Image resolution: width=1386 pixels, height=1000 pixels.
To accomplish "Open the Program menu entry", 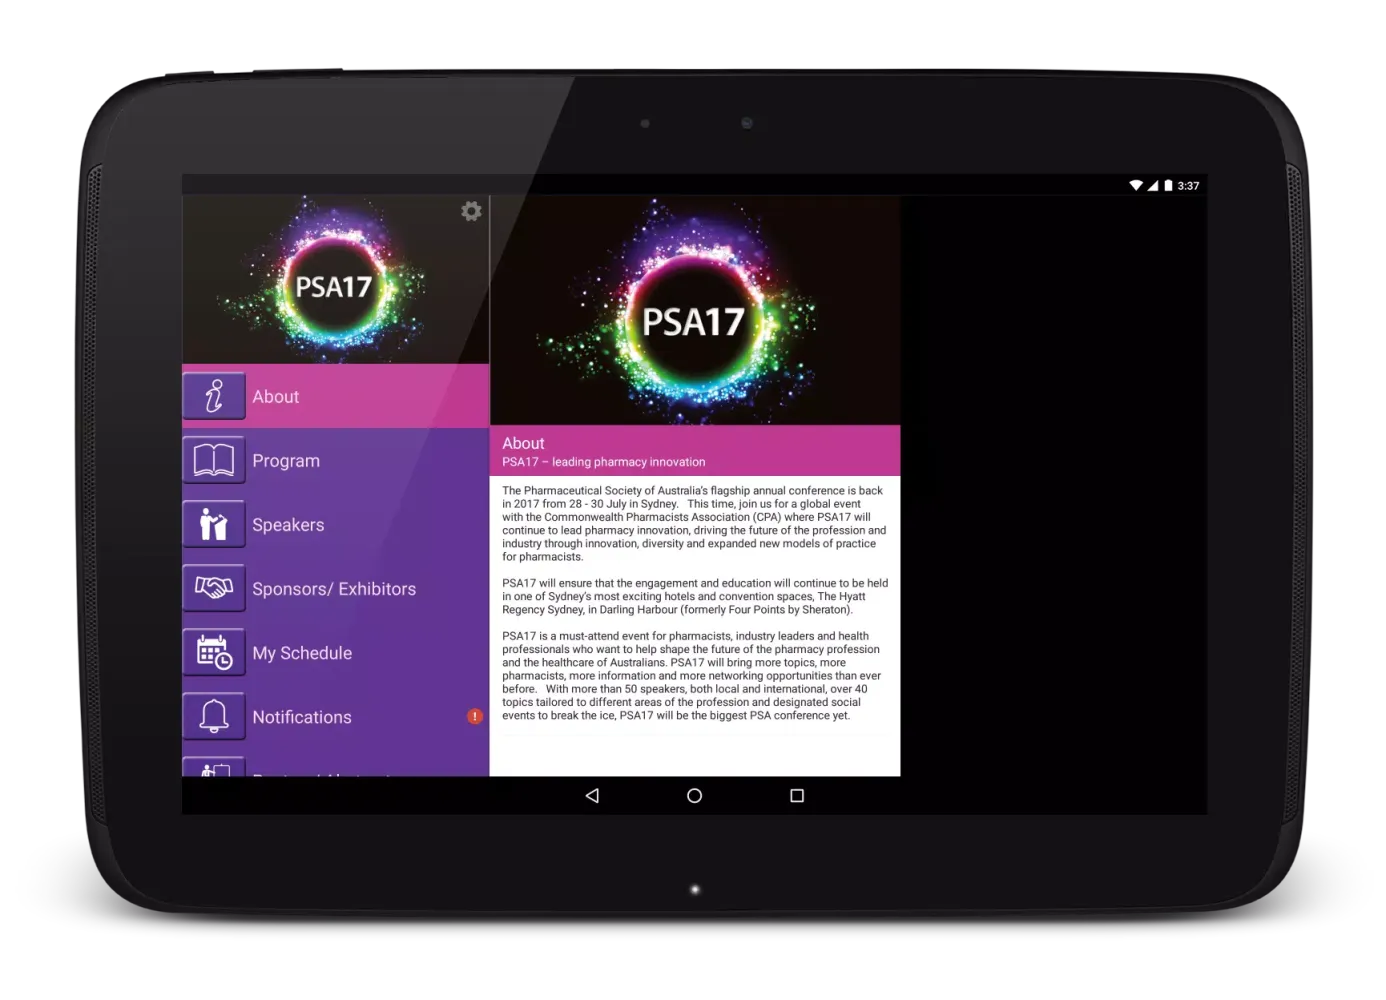I will tap(286, 461).
